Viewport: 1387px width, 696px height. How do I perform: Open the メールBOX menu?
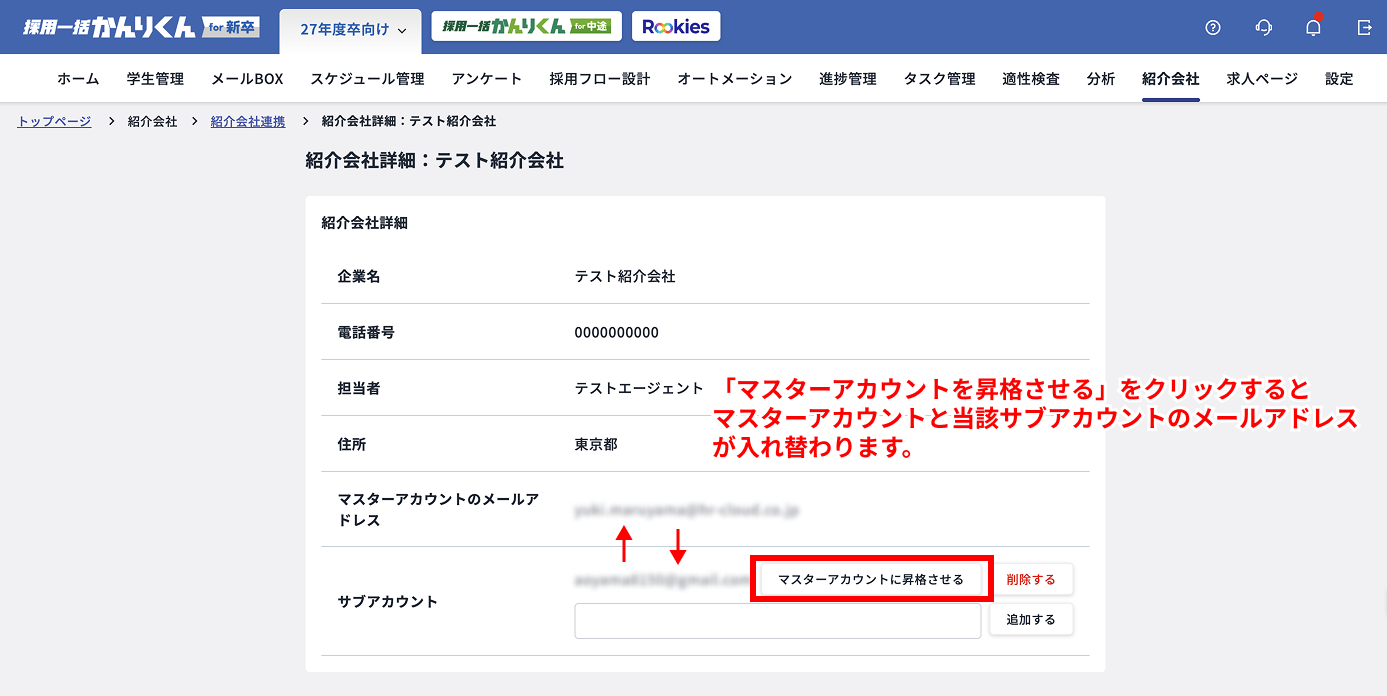click(x=247, y=79)
